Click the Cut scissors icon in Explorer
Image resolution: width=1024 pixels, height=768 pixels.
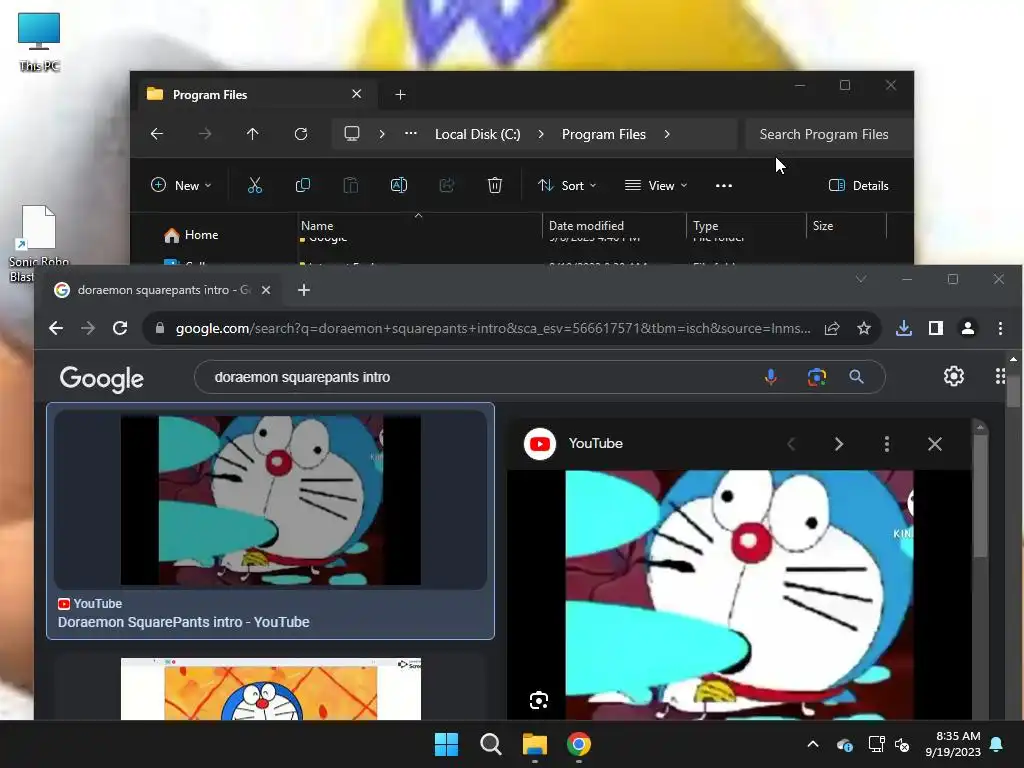pos(255,185)
